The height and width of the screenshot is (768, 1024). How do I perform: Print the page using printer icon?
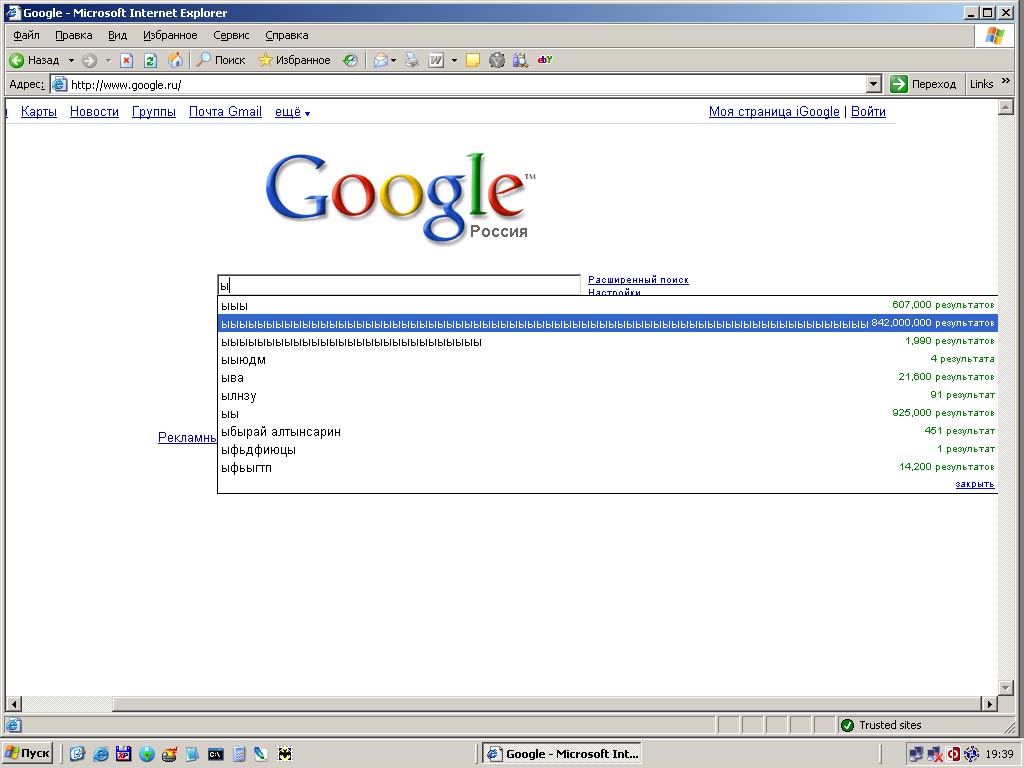(411, 61)
